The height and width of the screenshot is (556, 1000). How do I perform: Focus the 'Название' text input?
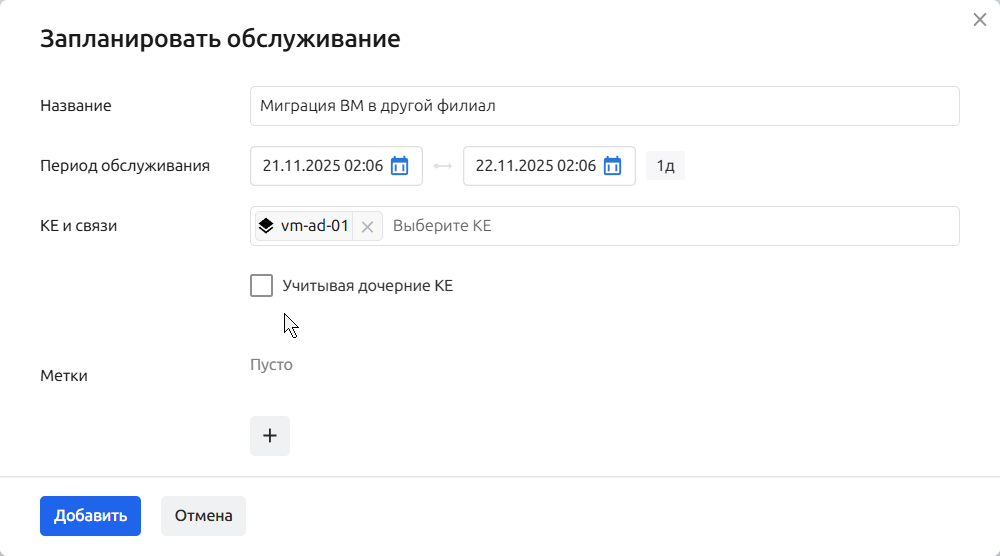pos(604,106)
